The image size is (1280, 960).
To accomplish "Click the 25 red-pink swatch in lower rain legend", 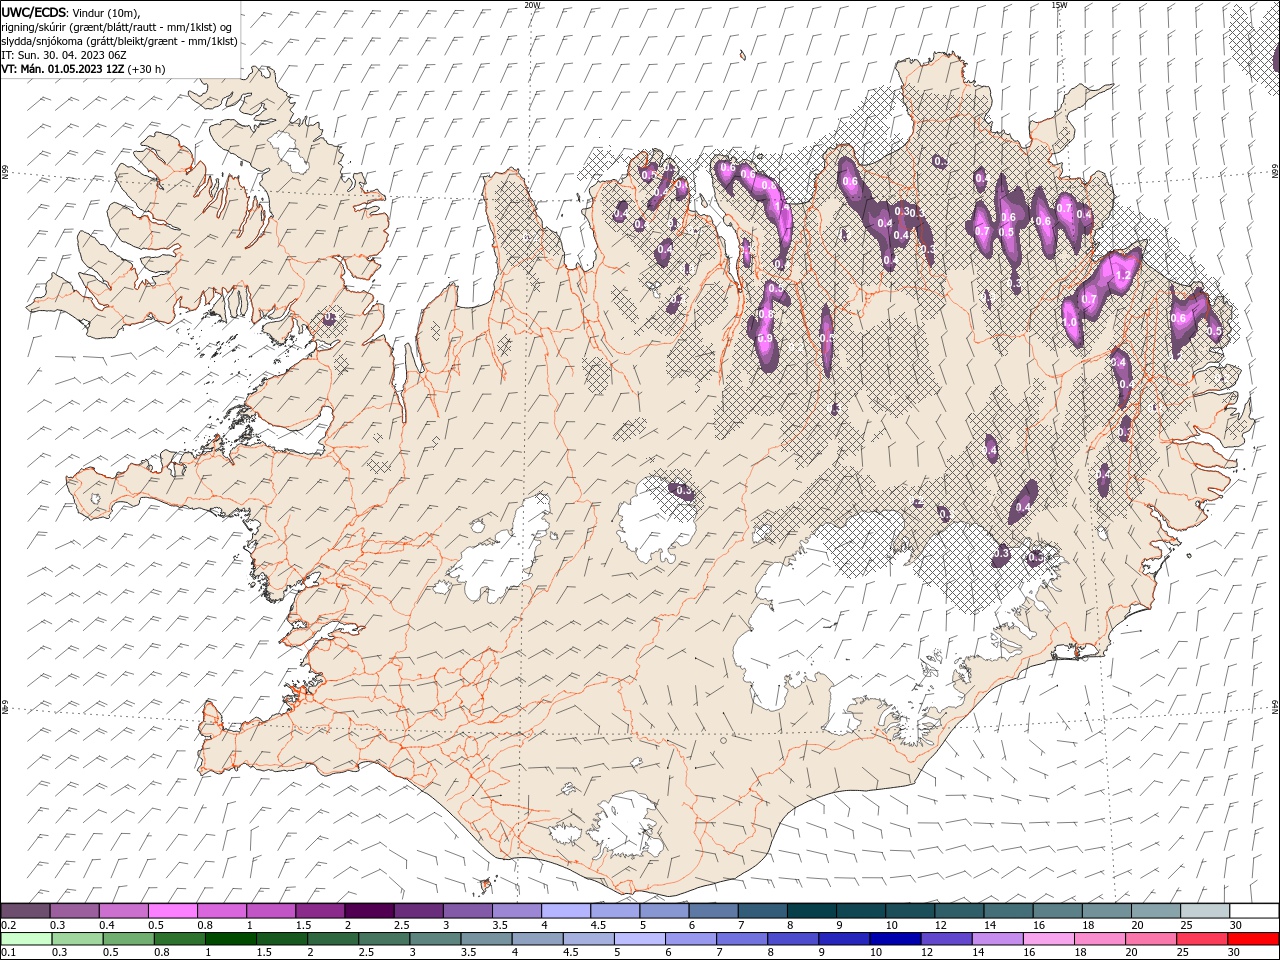I will 1202,939.
